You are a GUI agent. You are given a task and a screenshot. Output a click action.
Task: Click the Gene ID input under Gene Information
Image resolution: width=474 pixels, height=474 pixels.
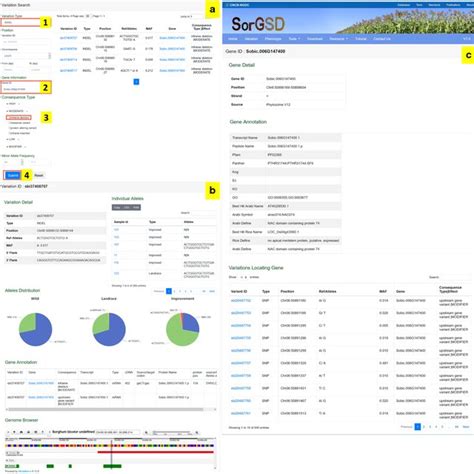coord(26,89)
